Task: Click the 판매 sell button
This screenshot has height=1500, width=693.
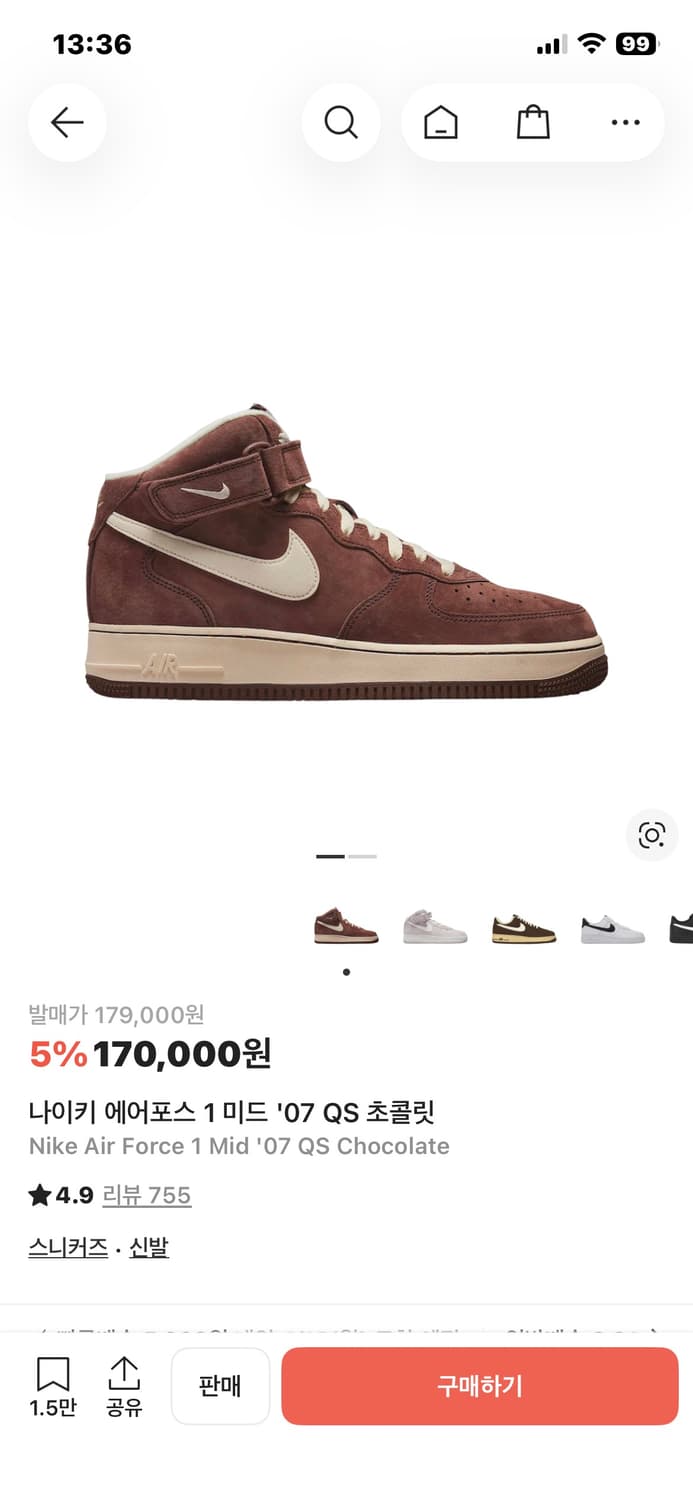Action: coord(220,1386)
